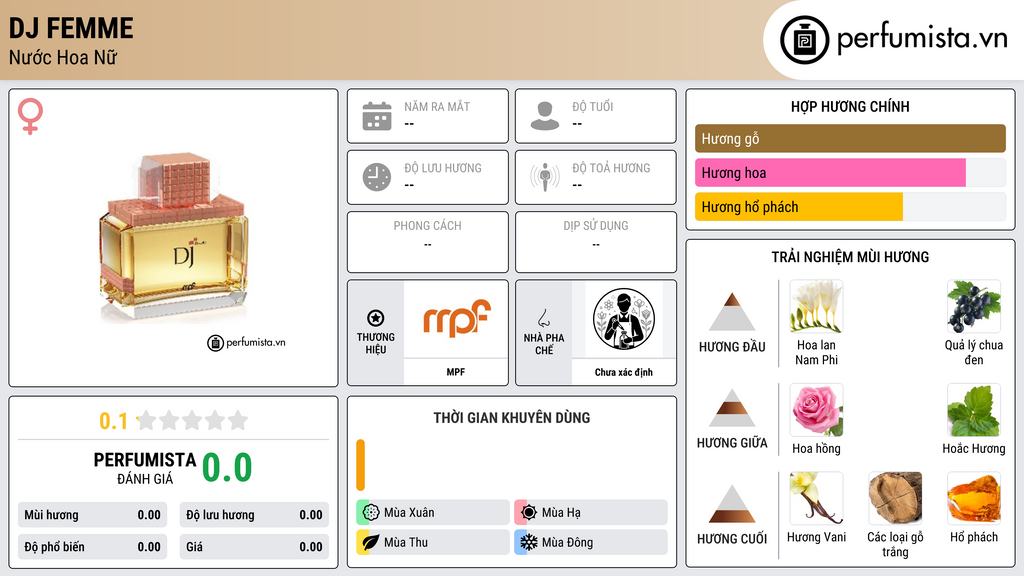1024x576 pixels.
Task: Click the Mùa Hạ sun icon
Action: tap(529, 513)
